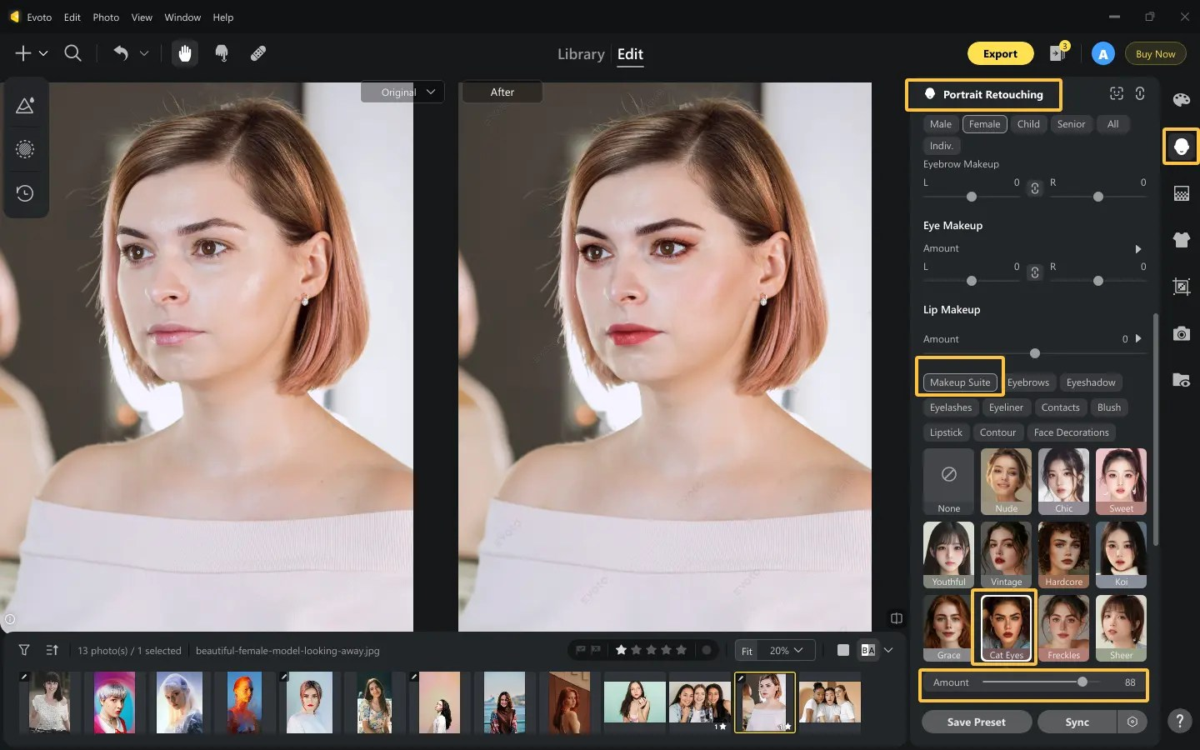Open the history panel icon
The image size is (1200, 750).
click(25, 193)
